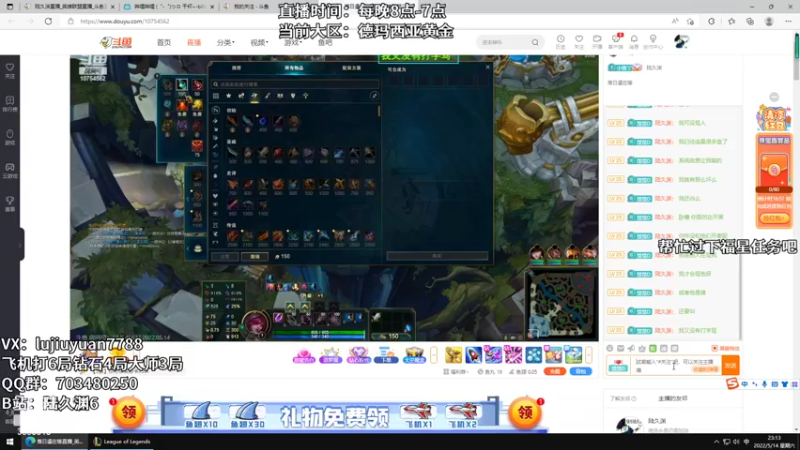Click the in-game shop search field
The width and height of the screenshot is (800, 450).
tap(295, 84)
